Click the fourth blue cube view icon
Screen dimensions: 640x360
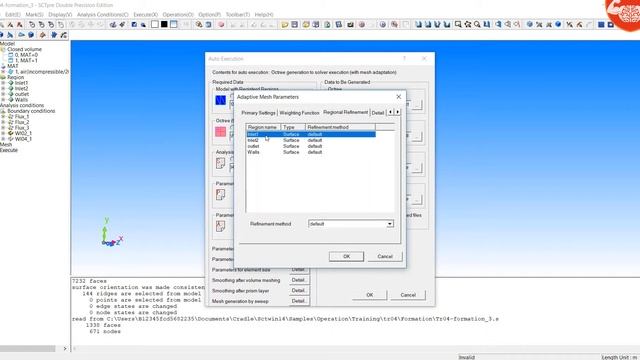pos(447,24)
